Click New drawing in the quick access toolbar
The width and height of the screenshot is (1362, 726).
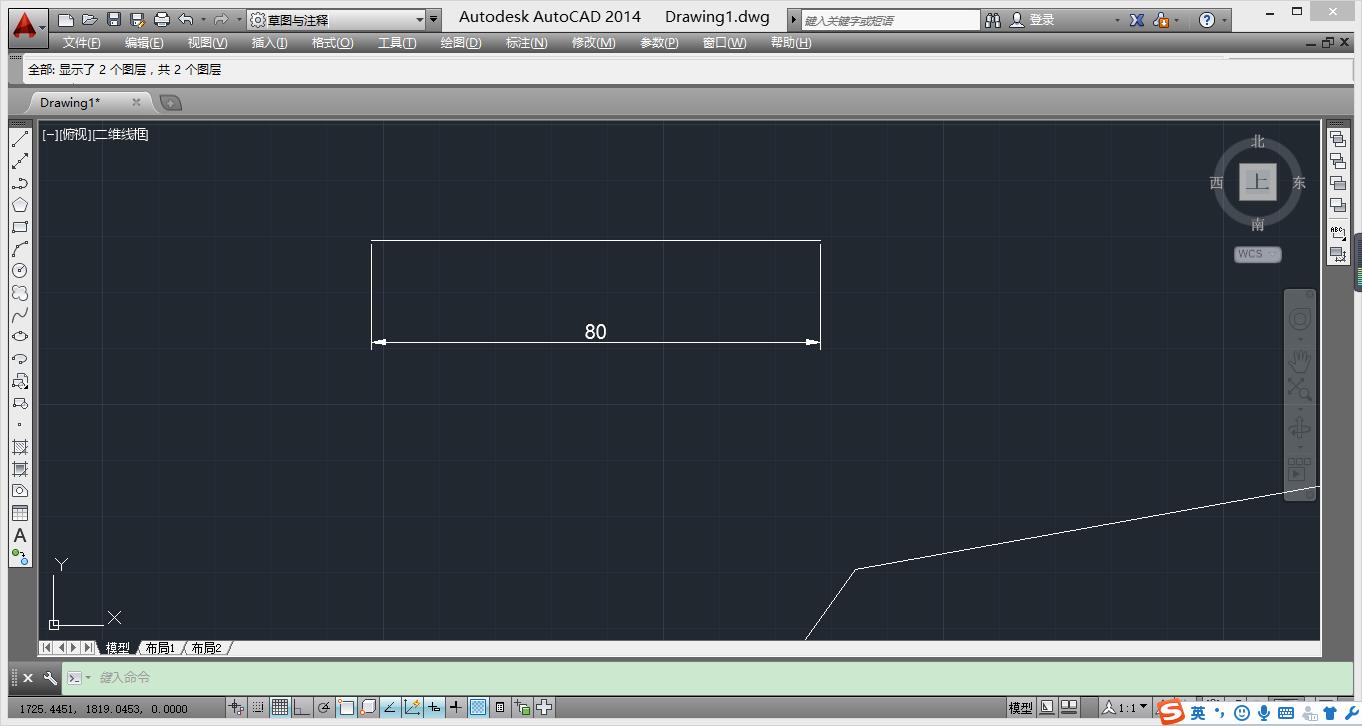click(x=66, y=19)
